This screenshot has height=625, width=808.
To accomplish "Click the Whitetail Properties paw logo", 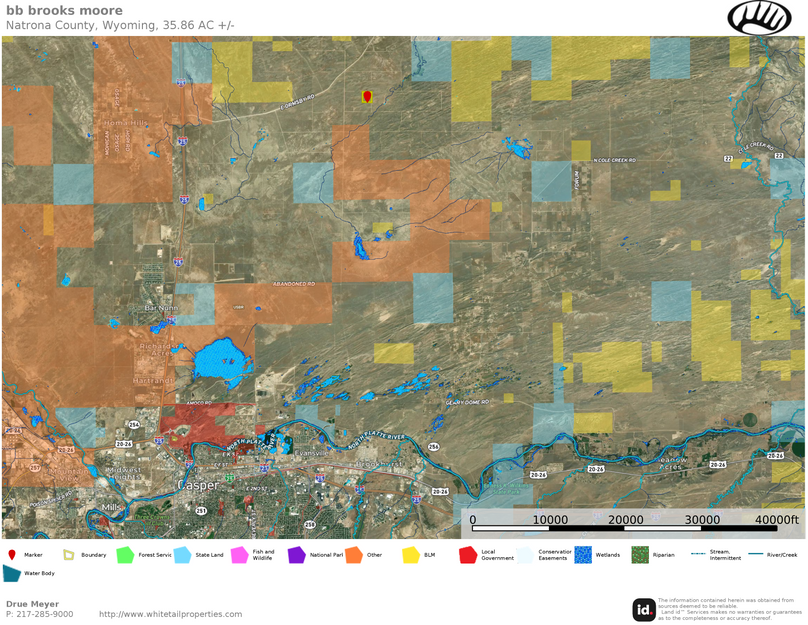I will (x=759, y=18).
